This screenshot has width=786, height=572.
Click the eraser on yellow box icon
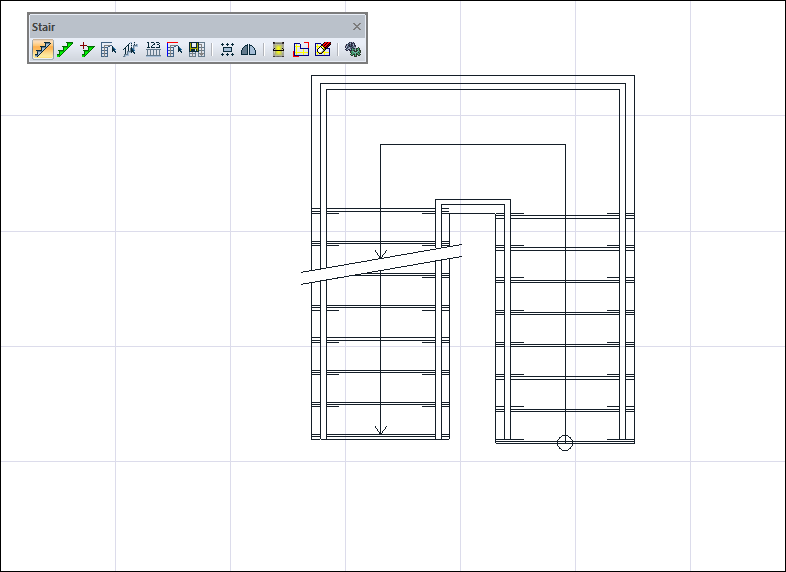click(x=322, y=49)
